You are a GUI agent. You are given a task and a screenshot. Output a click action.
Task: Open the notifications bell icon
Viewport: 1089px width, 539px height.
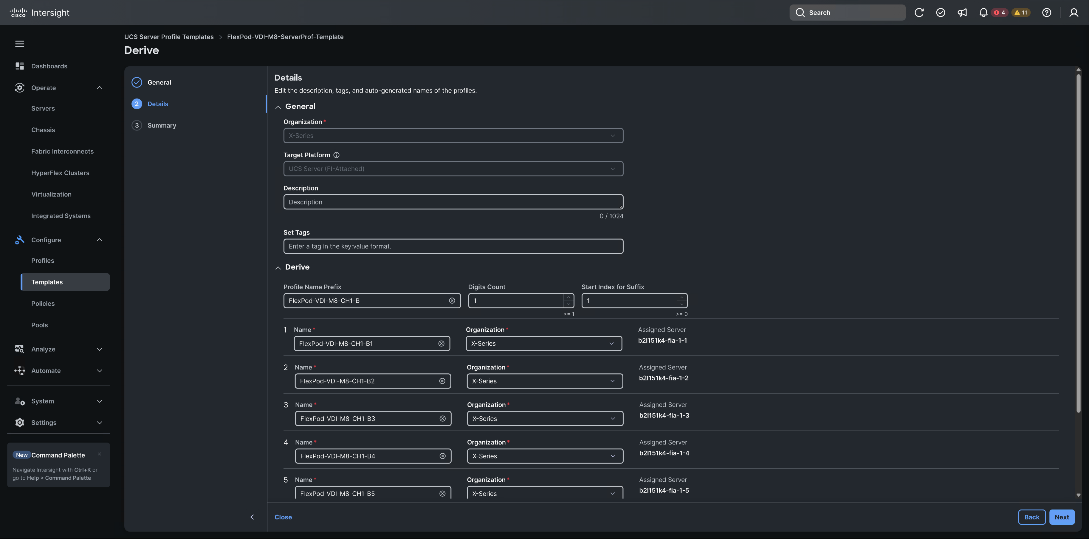click(983, 13)
